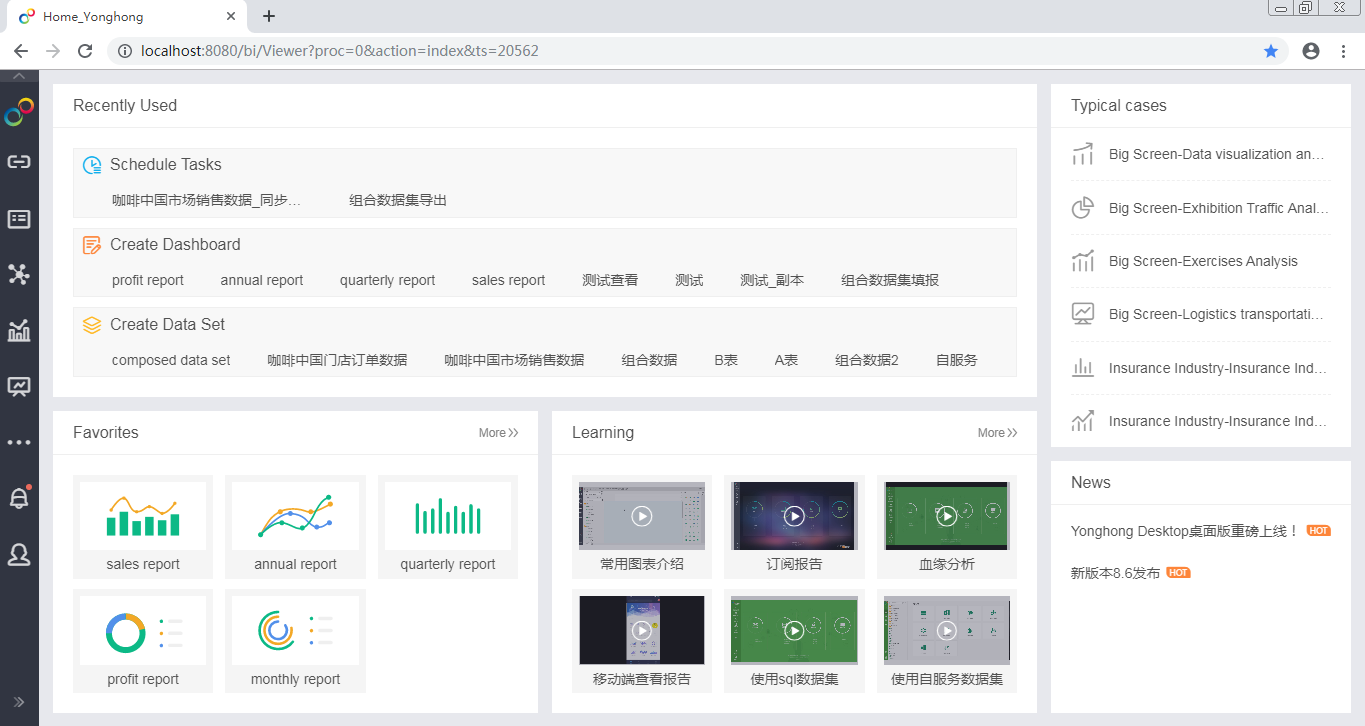Expand the sidebar with double-arrow icon
The image size is (1365, 726).
(x=19, y=701)
